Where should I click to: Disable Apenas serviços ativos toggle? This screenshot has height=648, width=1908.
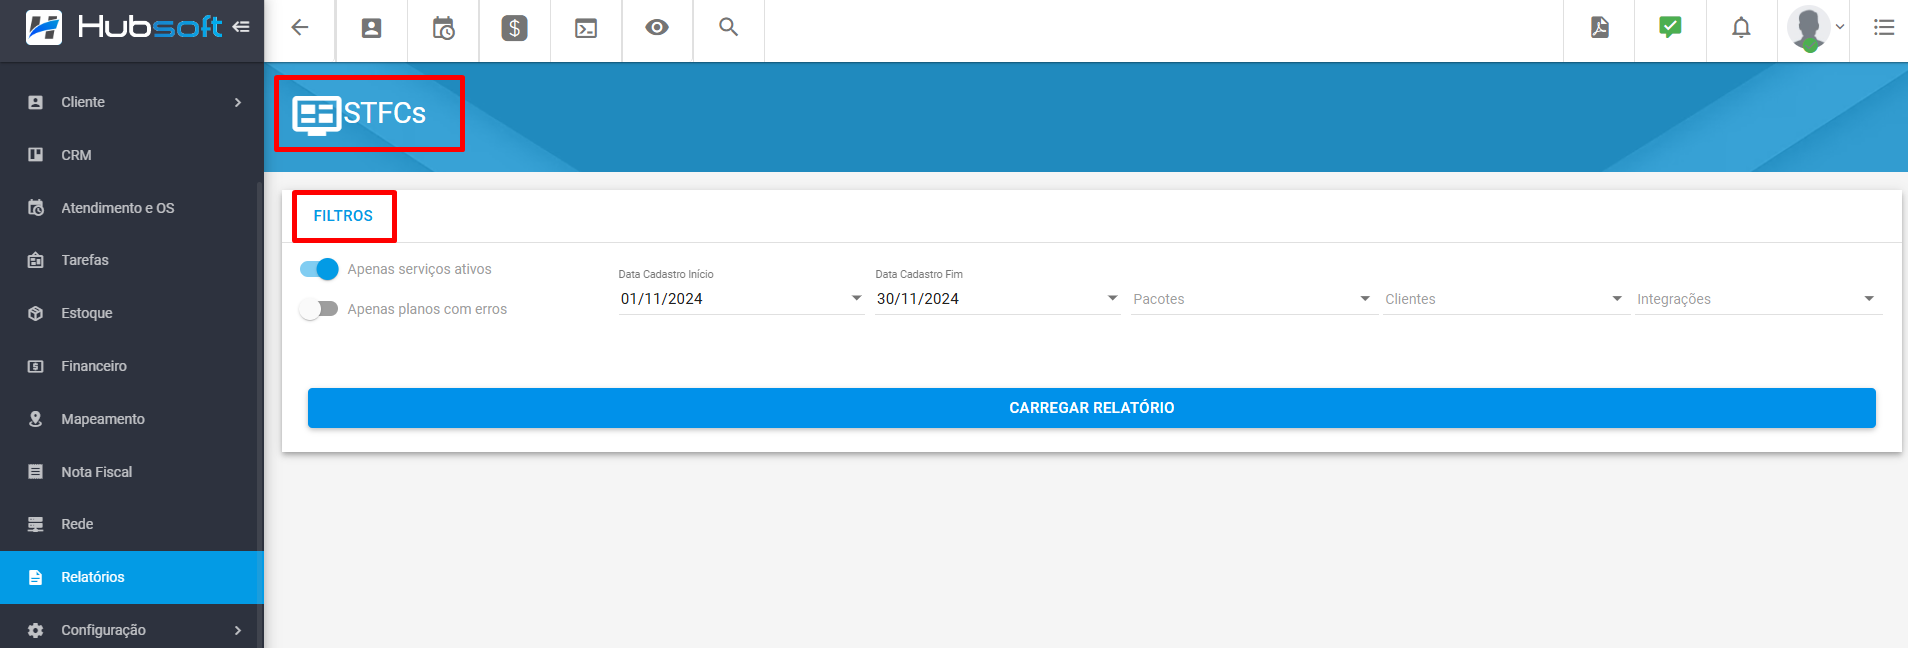(319, 269)
